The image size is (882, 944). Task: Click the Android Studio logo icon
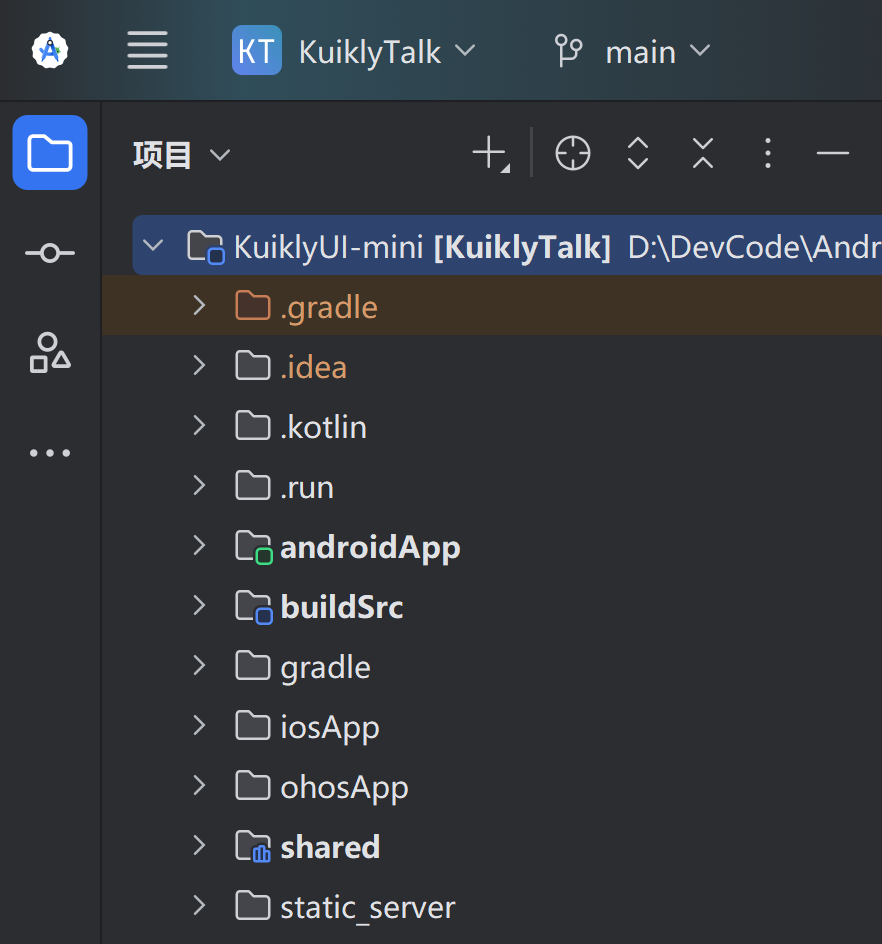click(50, 51)
